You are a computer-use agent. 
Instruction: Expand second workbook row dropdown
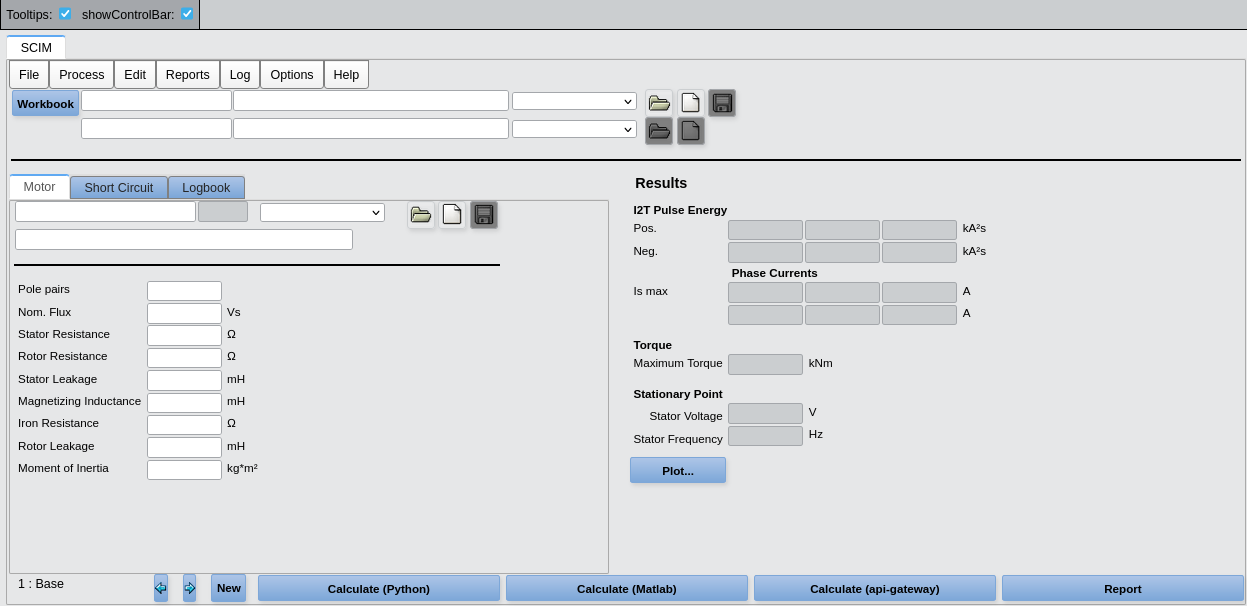(x=574, y=129)
